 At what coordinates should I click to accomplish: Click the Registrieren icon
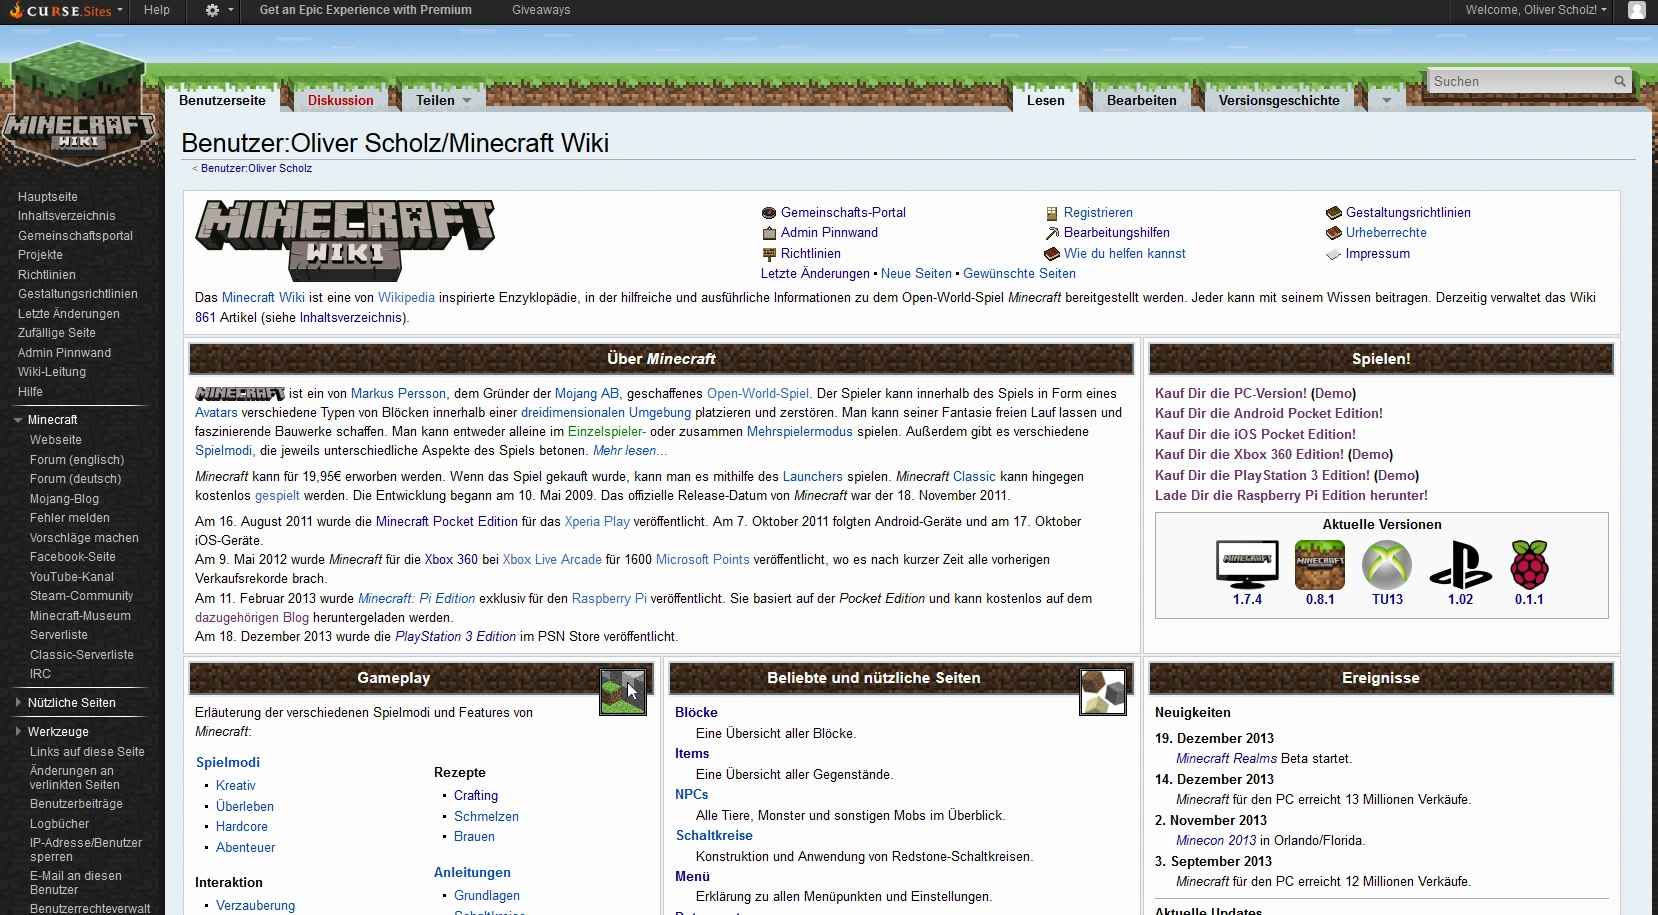[x=1052, y=213]
